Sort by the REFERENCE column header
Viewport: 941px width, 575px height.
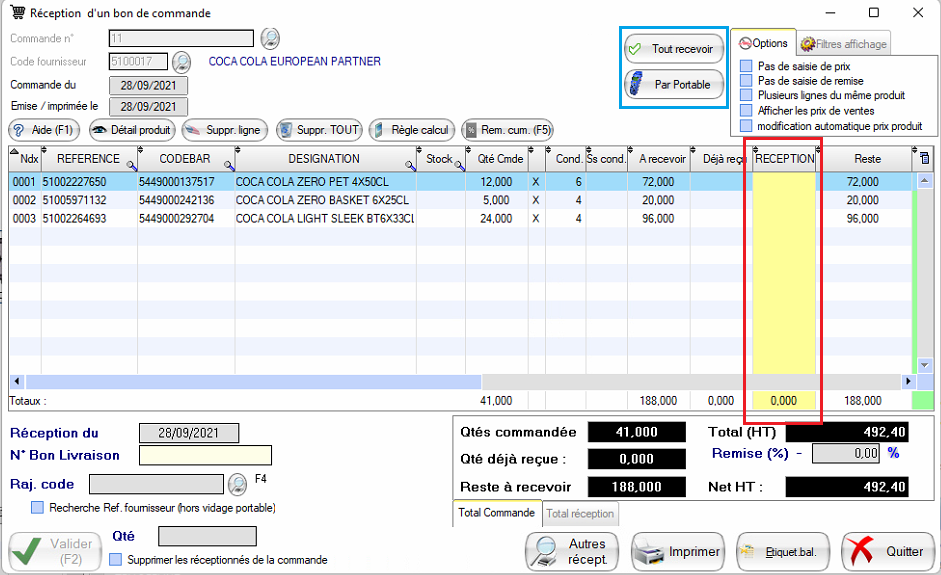[88, 159]
